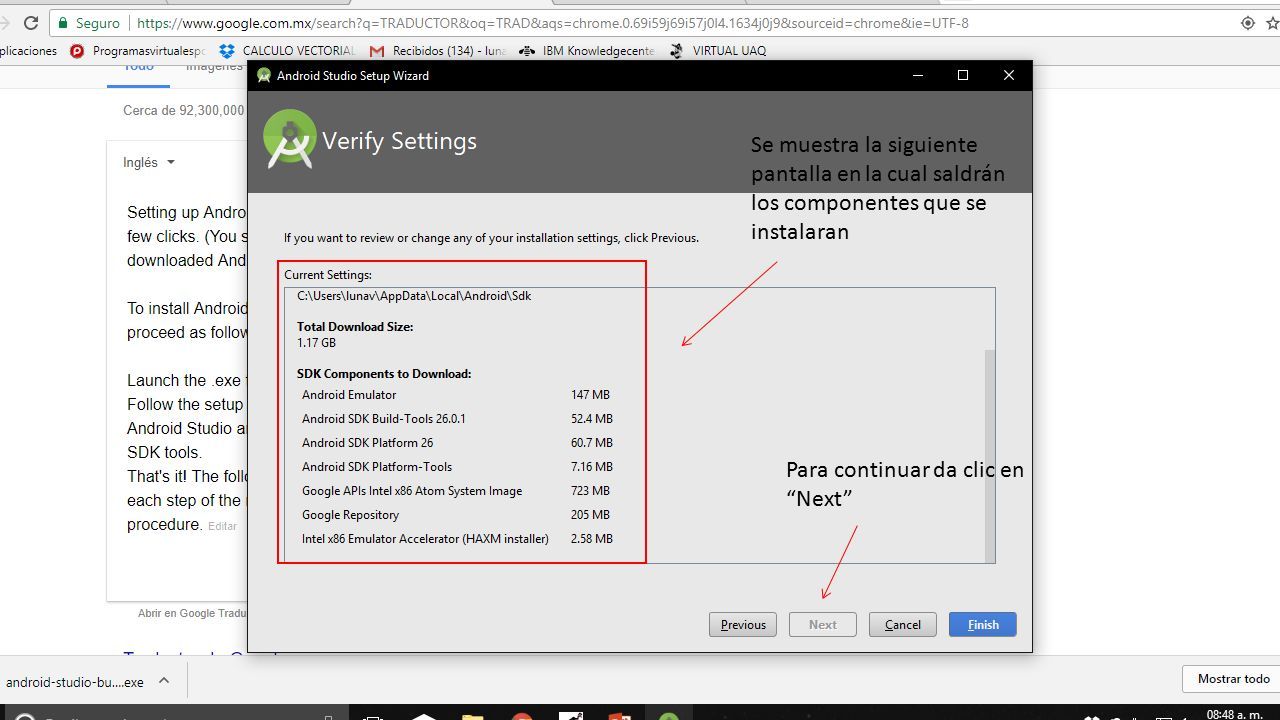Click the SDK path C:\Users\Iunav\AppData text

tap(414, 296)
